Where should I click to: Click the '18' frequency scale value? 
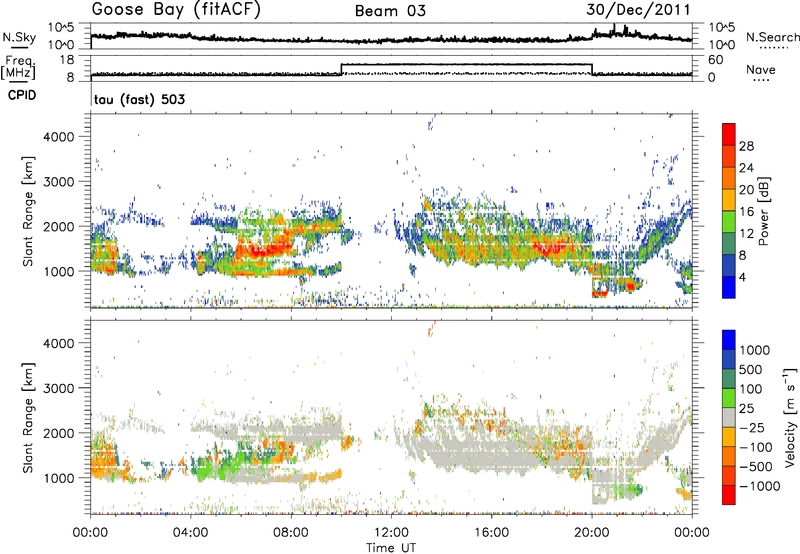[67, 60]
